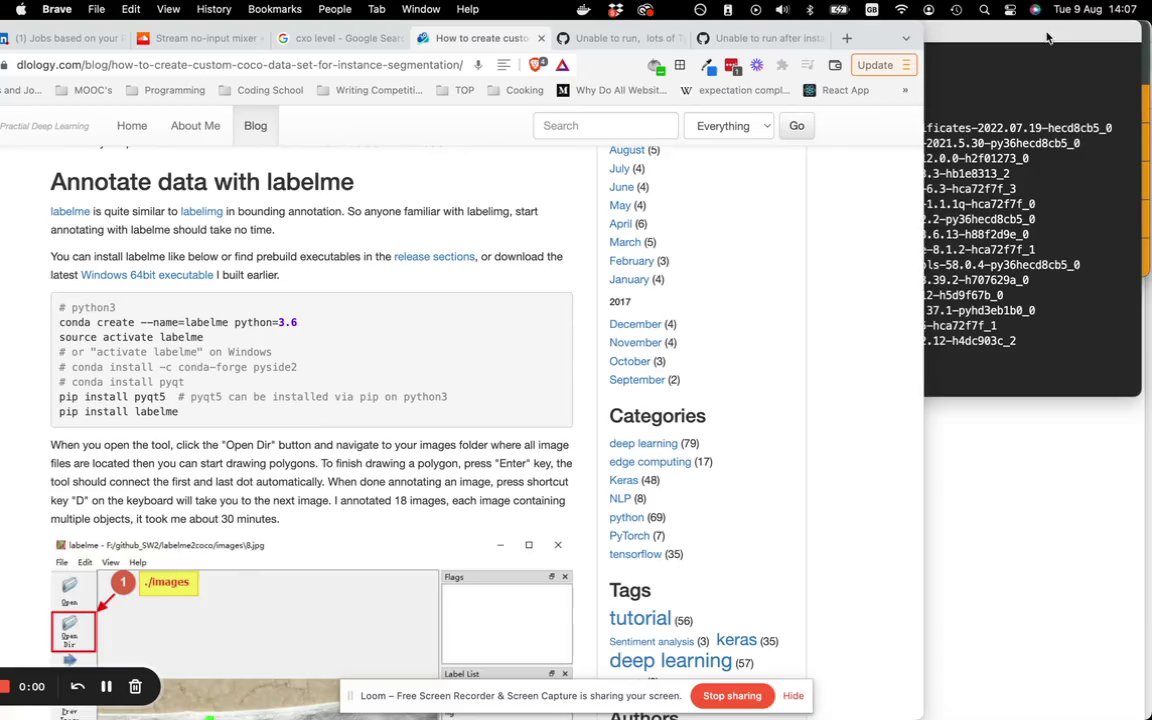Image resolution: width=1152 pixels, height=720 pixels.
Task: Open the Programming bookmarks folder
Action: [165, 90]
